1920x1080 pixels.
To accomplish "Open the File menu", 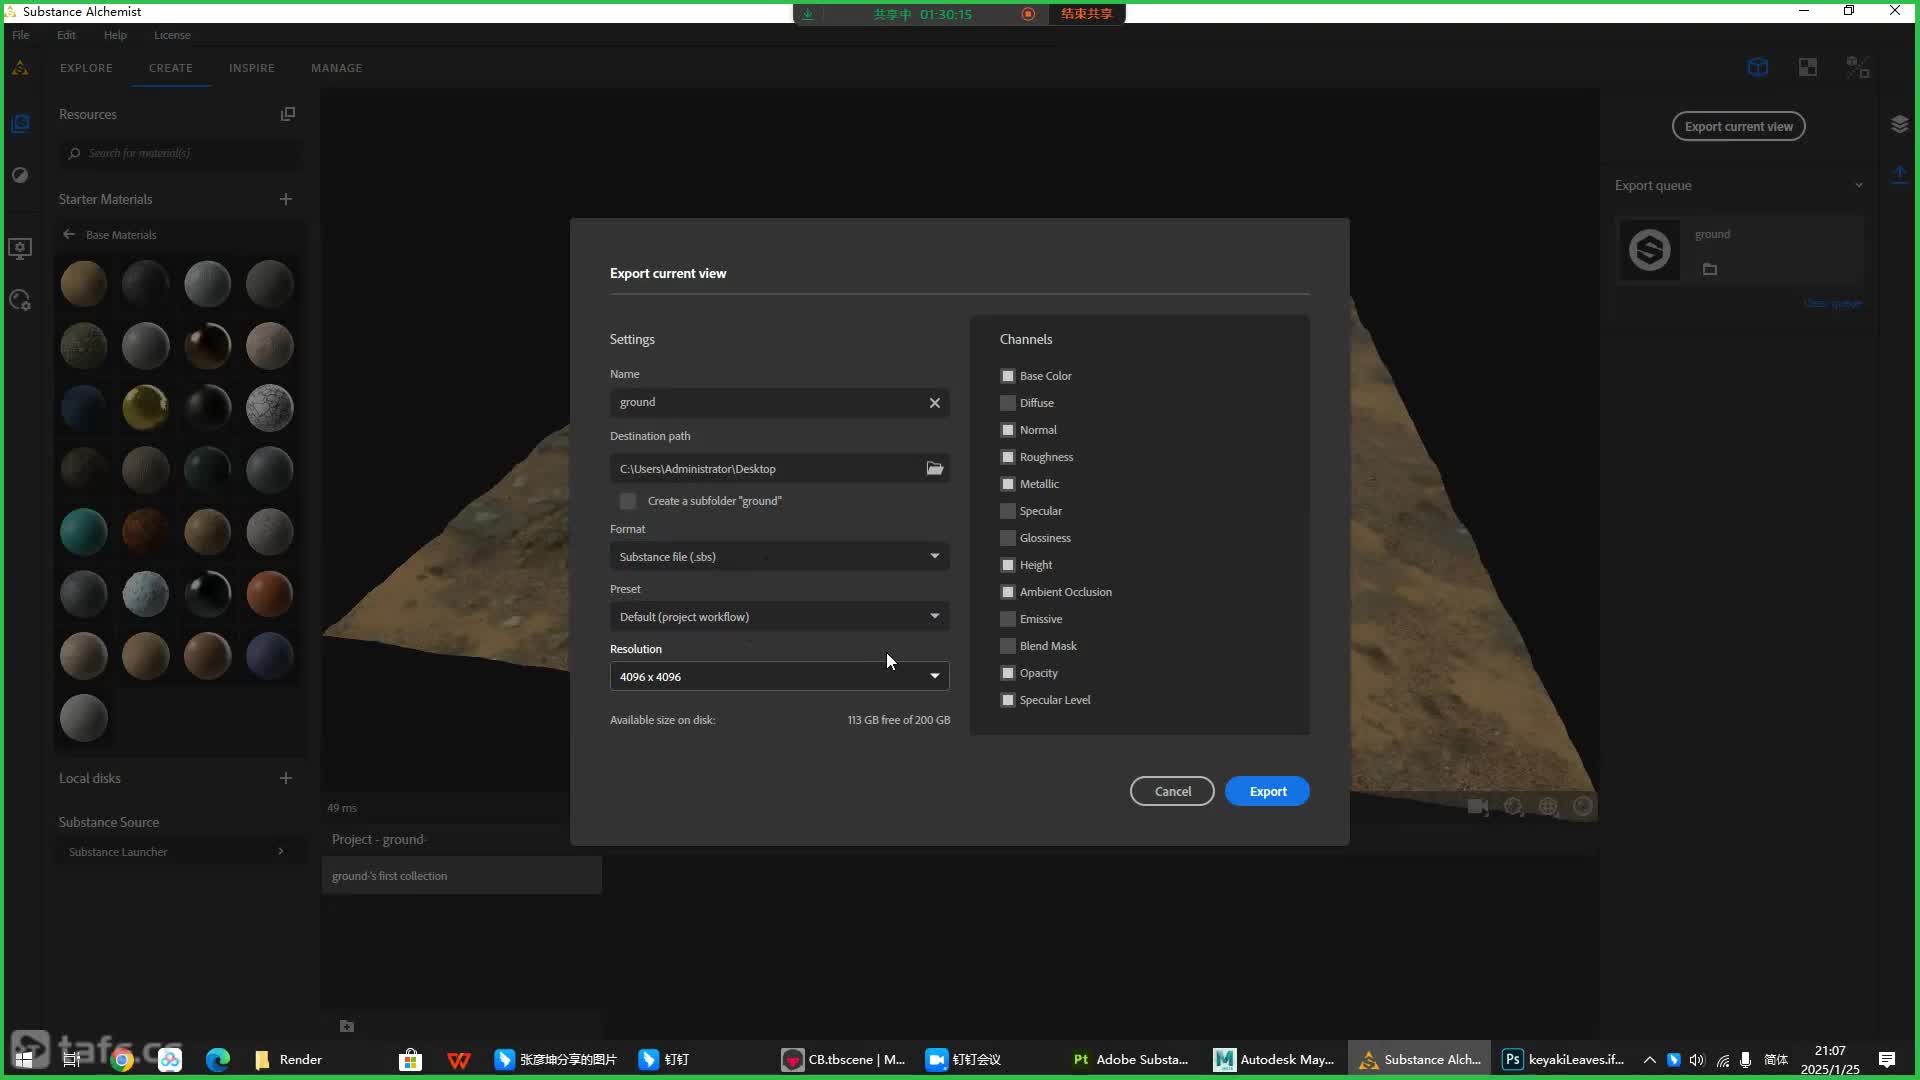I will [x=21, y=35].
